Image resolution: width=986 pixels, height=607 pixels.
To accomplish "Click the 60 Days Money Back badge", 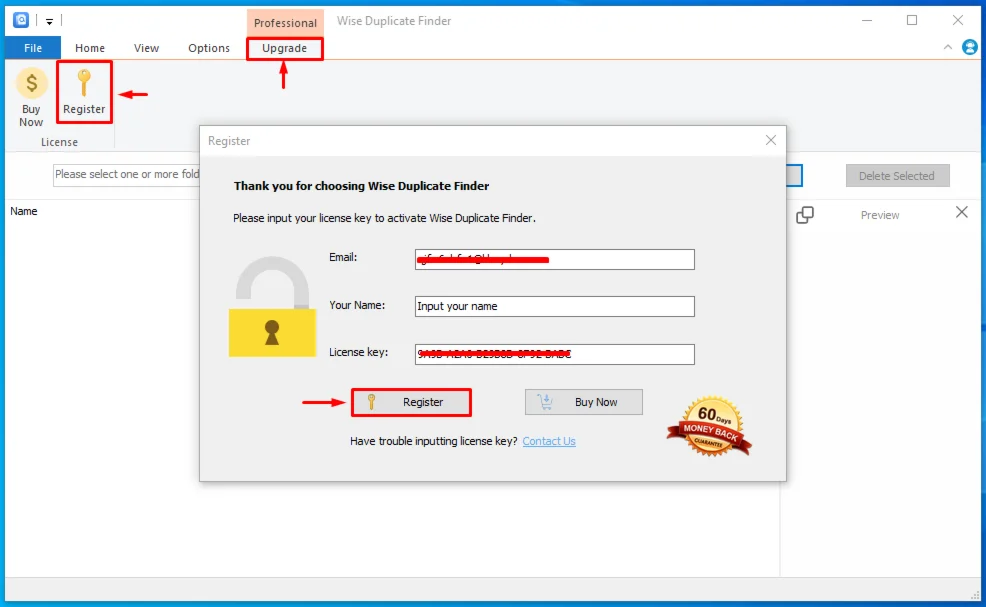I will [x=709, y=426].
